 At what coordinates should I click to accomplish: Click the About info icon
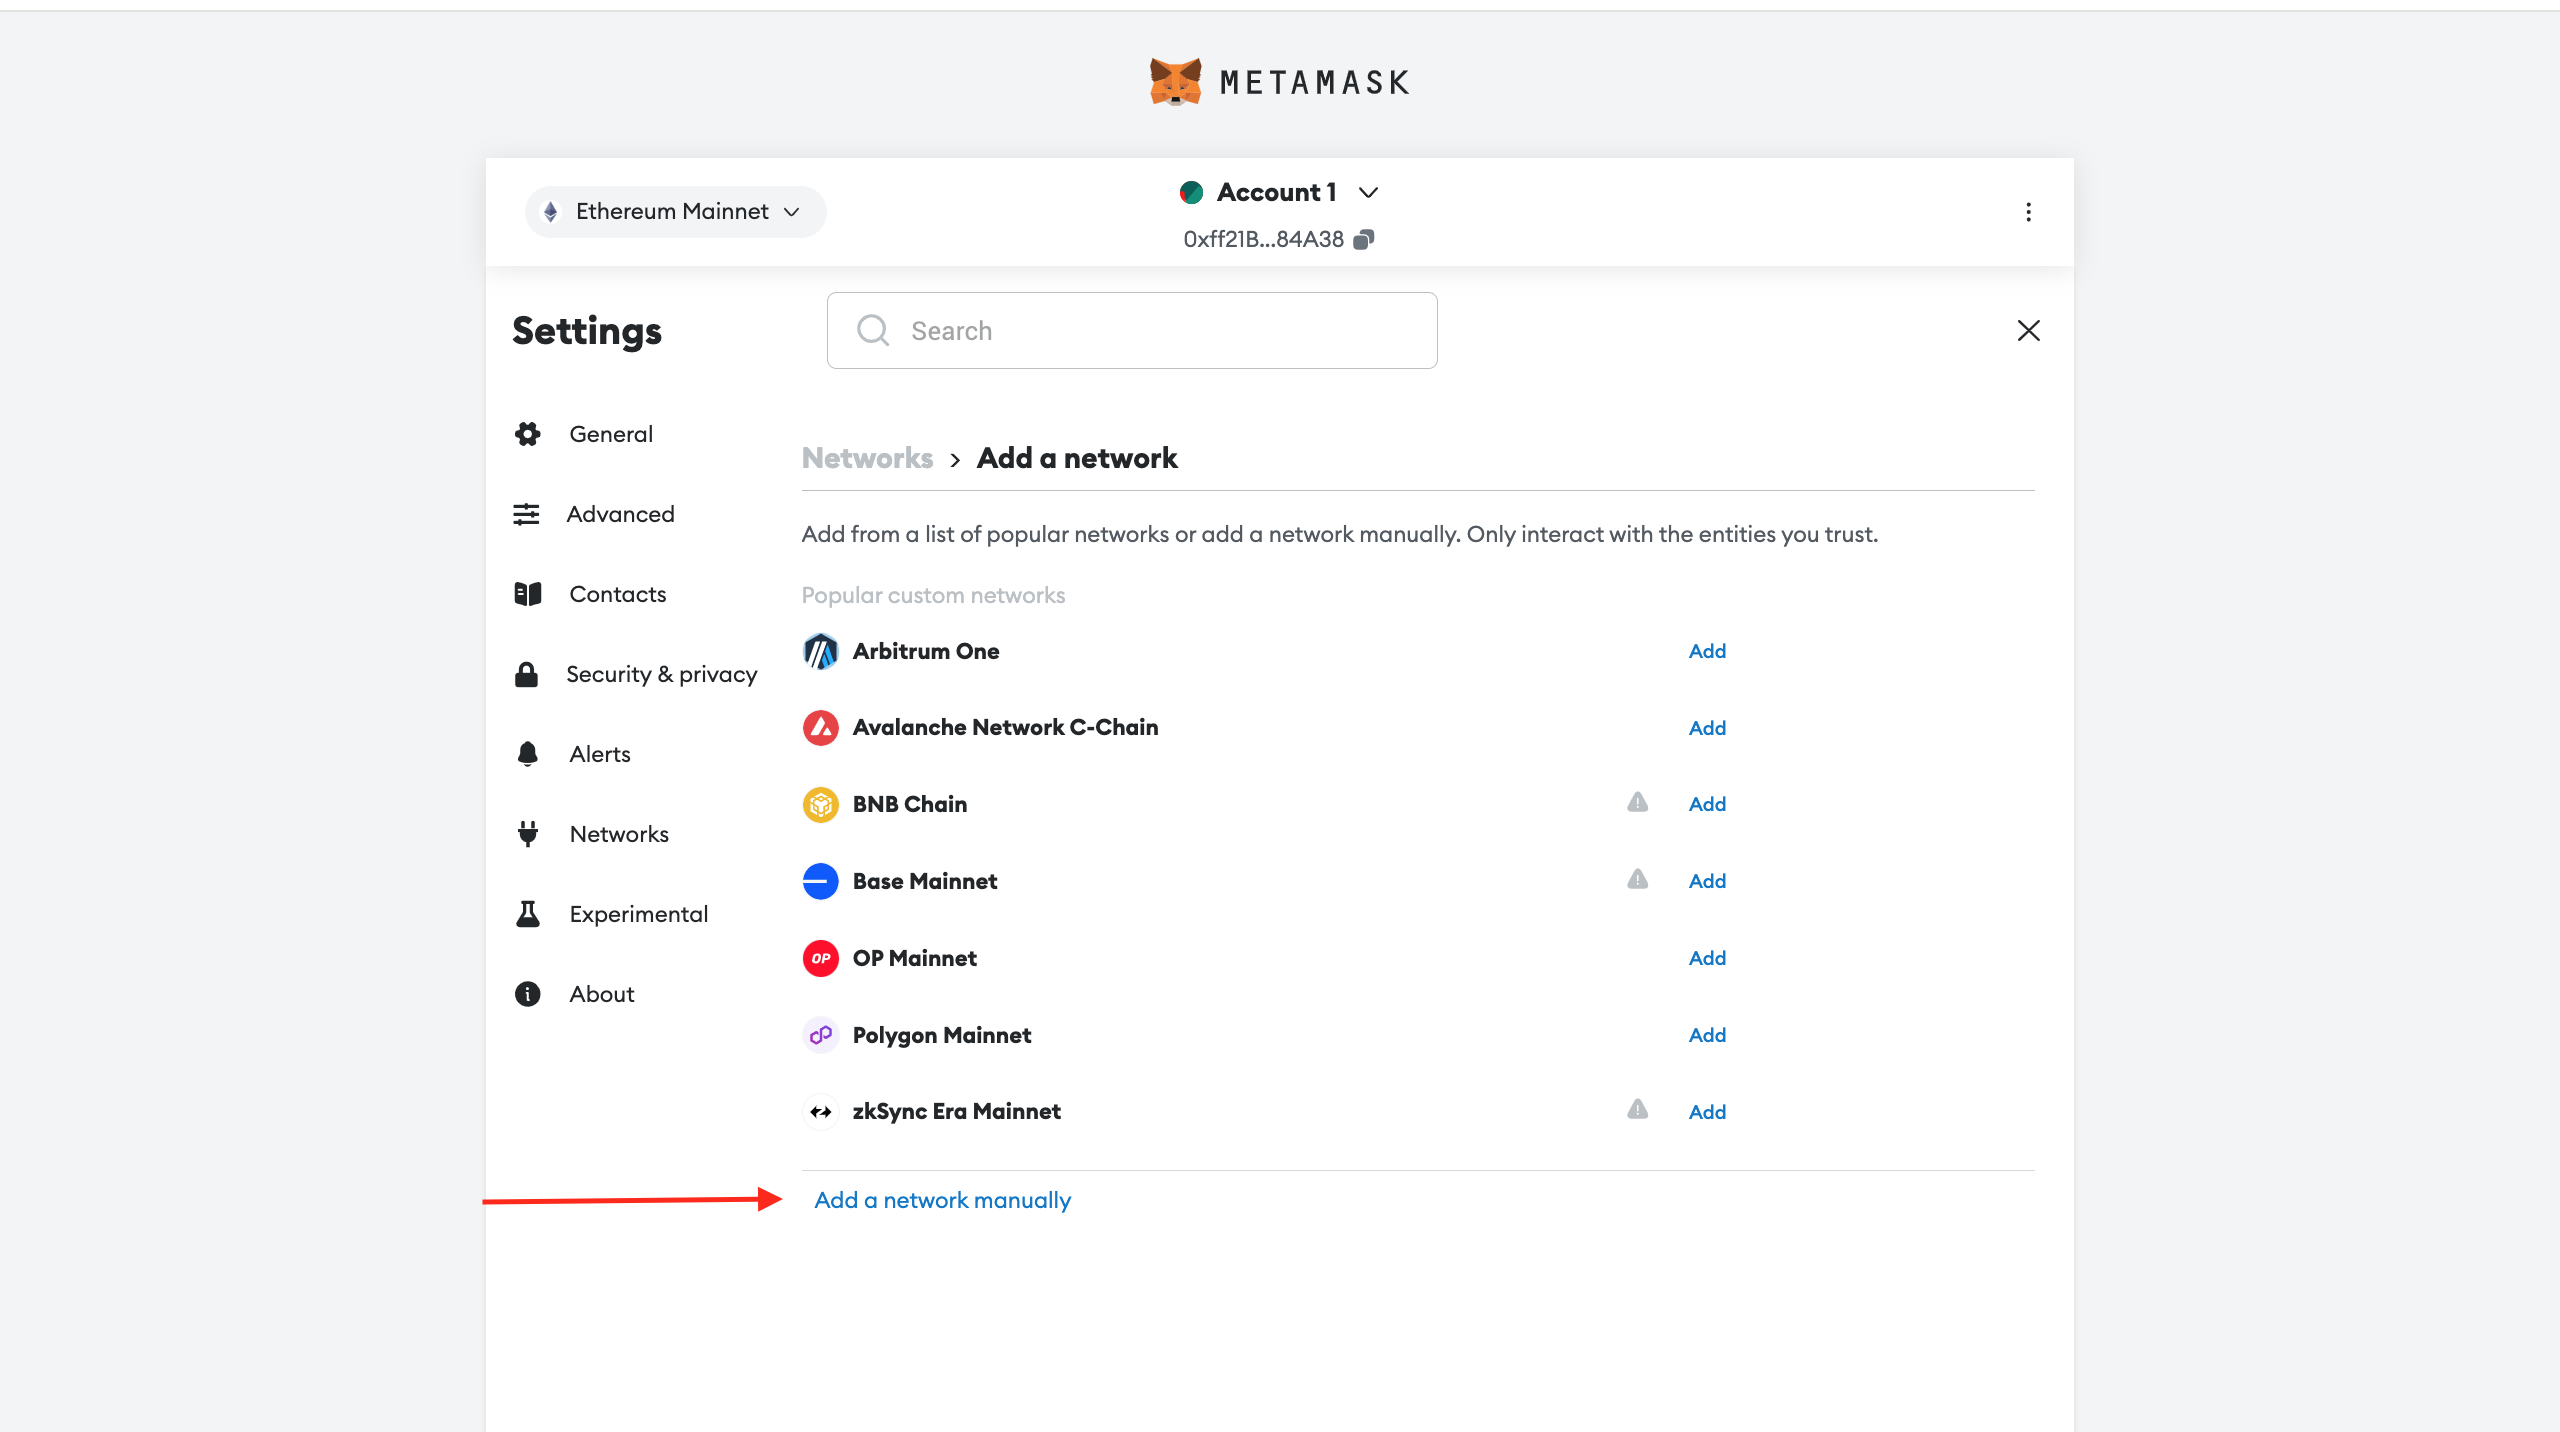click(x=527, y=993)
